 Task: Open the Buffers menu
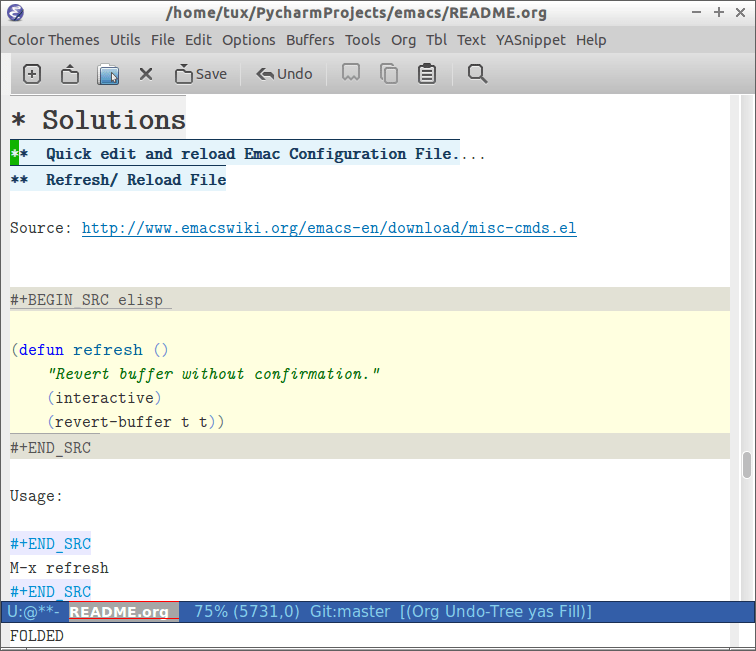click(310, 40)
